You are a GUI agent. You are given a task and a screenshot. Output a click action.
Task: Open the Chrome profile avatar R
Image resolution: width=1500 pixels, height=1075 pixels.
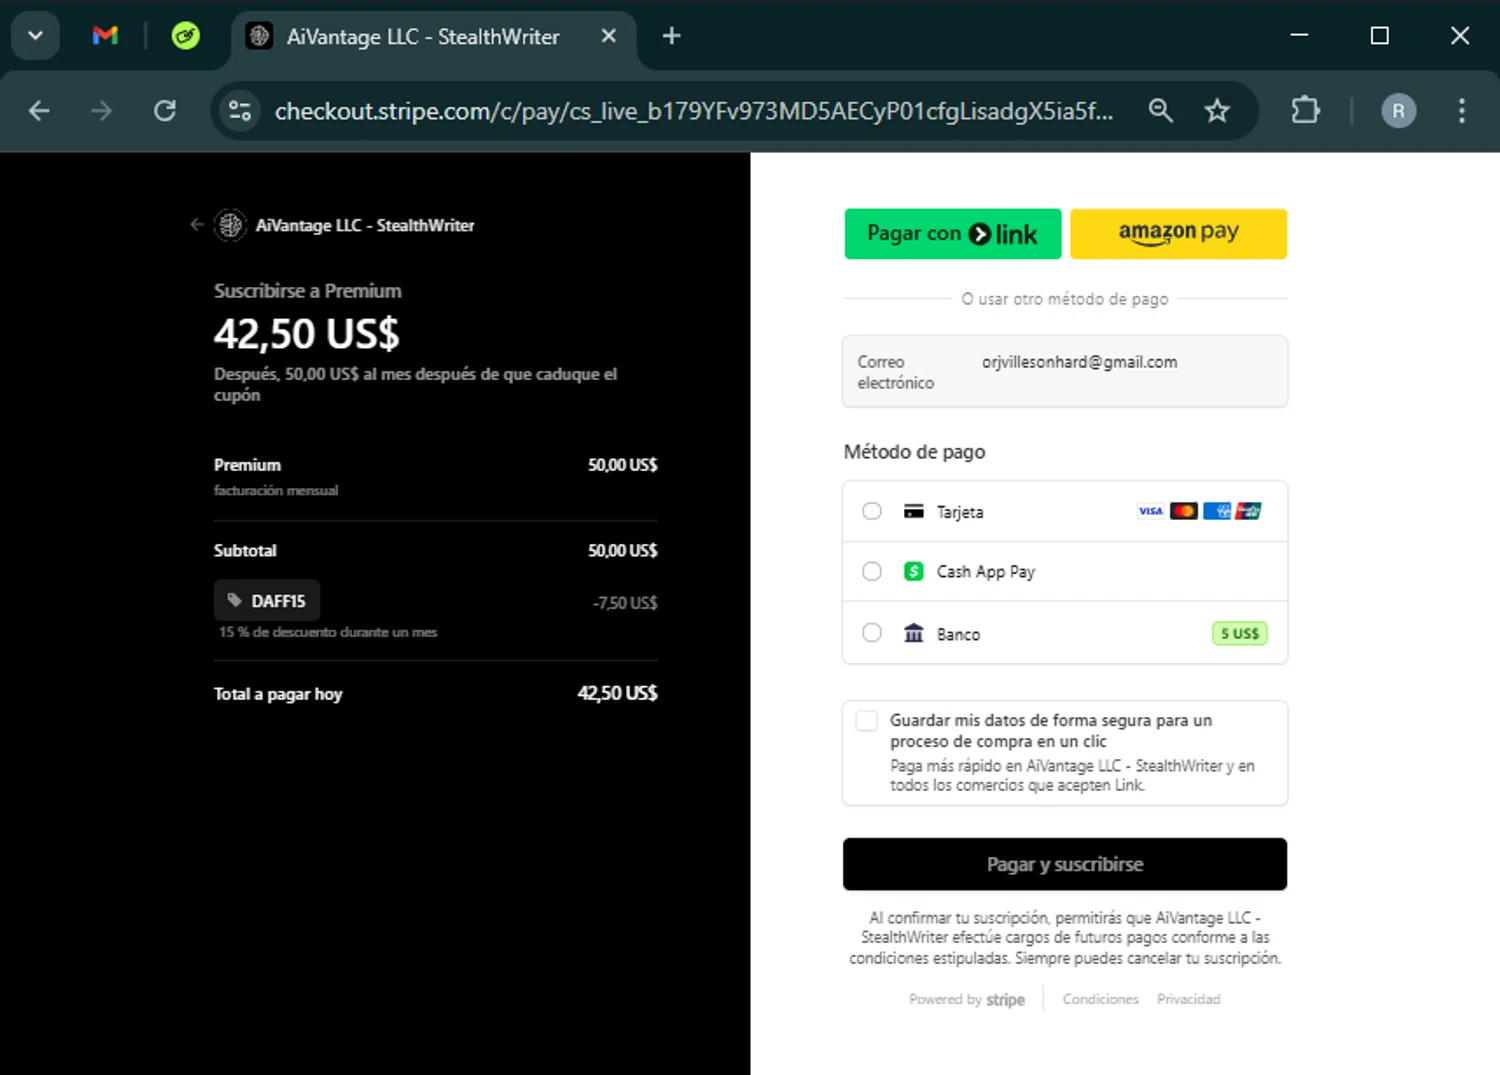coord(1398,111)
